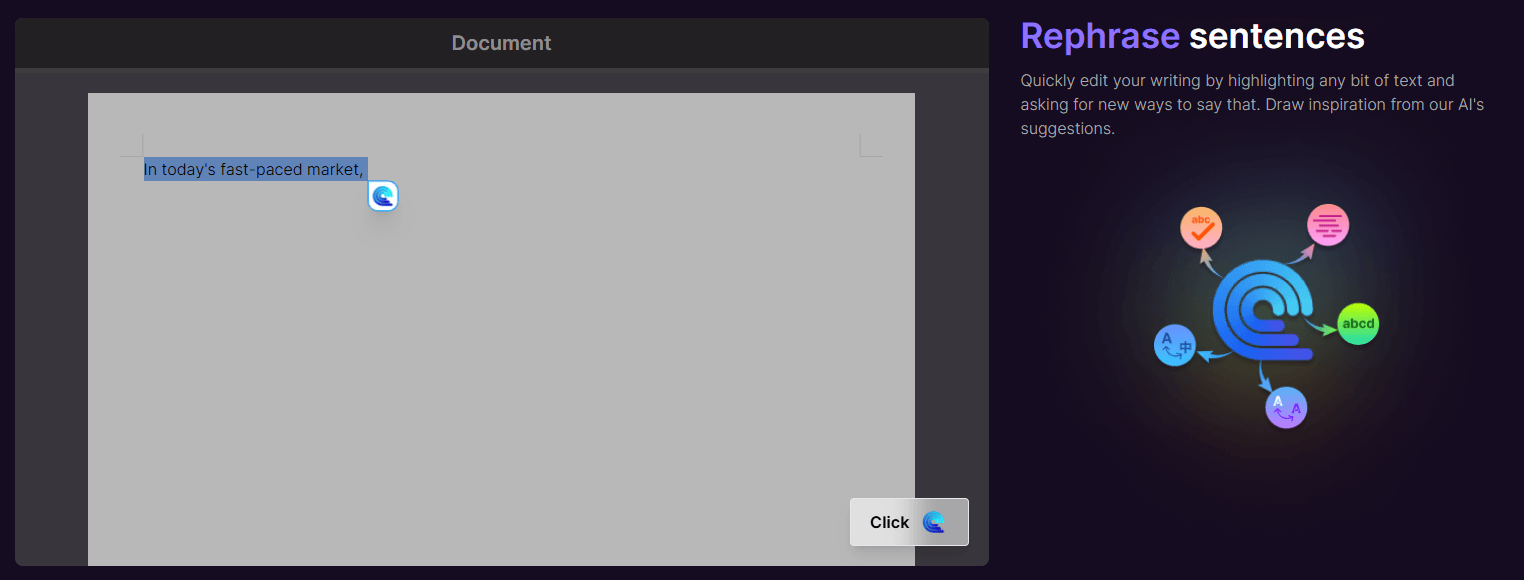The image size is (1524, 580).
Task: Click the Document title bar
Action: 500,43
